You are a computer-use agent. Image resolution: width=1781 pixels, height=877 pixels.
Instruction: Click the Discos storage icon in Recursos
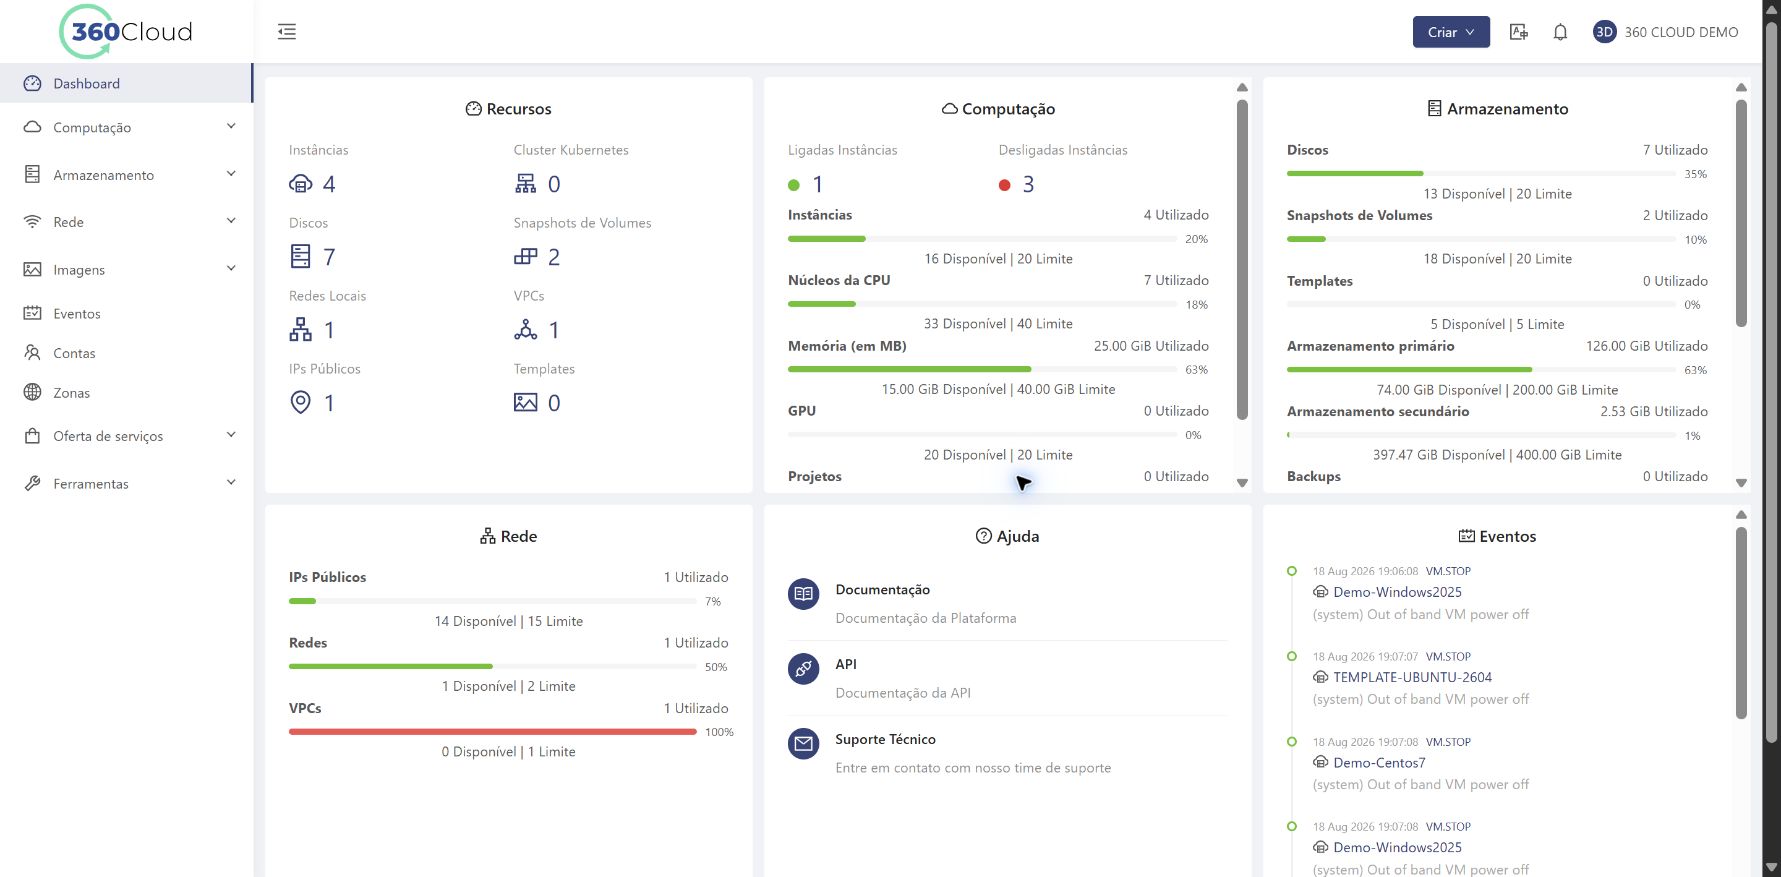click(x=300, y=257)
